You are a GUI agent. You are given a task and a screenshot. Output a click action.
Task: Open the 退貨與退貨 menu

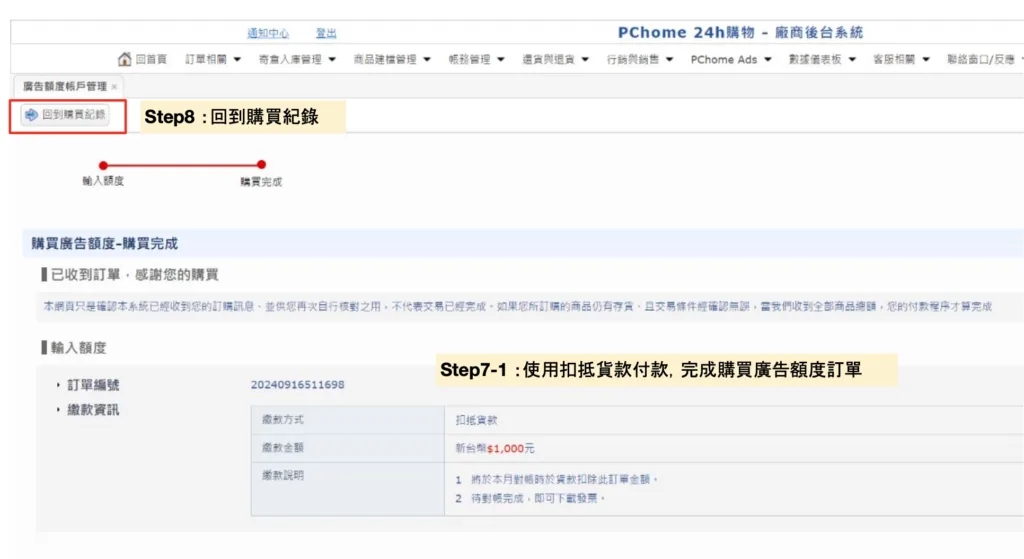555,59
